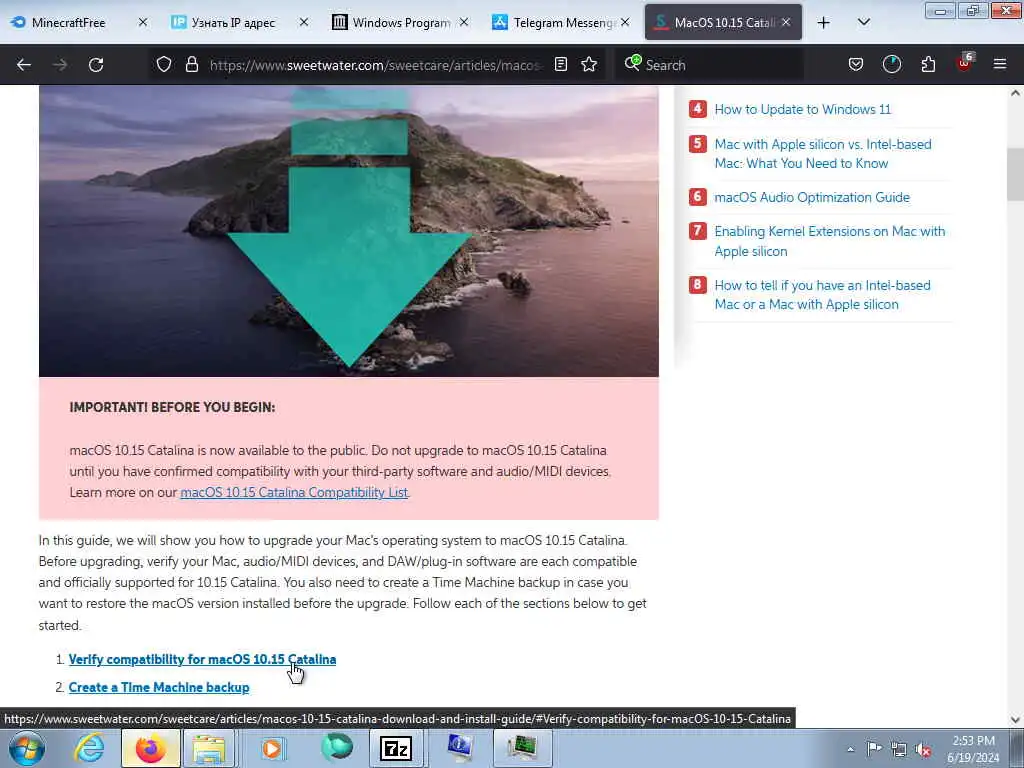
Task: Close the Telegram Messenger tab
Action: point(625,22)
